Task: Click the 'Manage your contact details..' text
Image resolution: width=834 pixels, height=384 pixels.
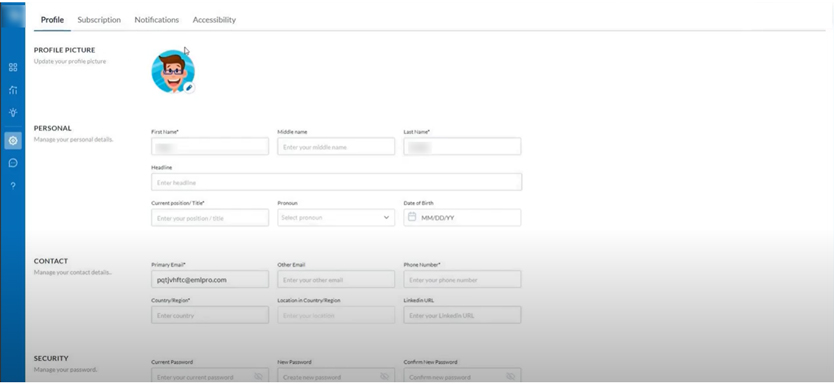Action: [x=73, y=273]
